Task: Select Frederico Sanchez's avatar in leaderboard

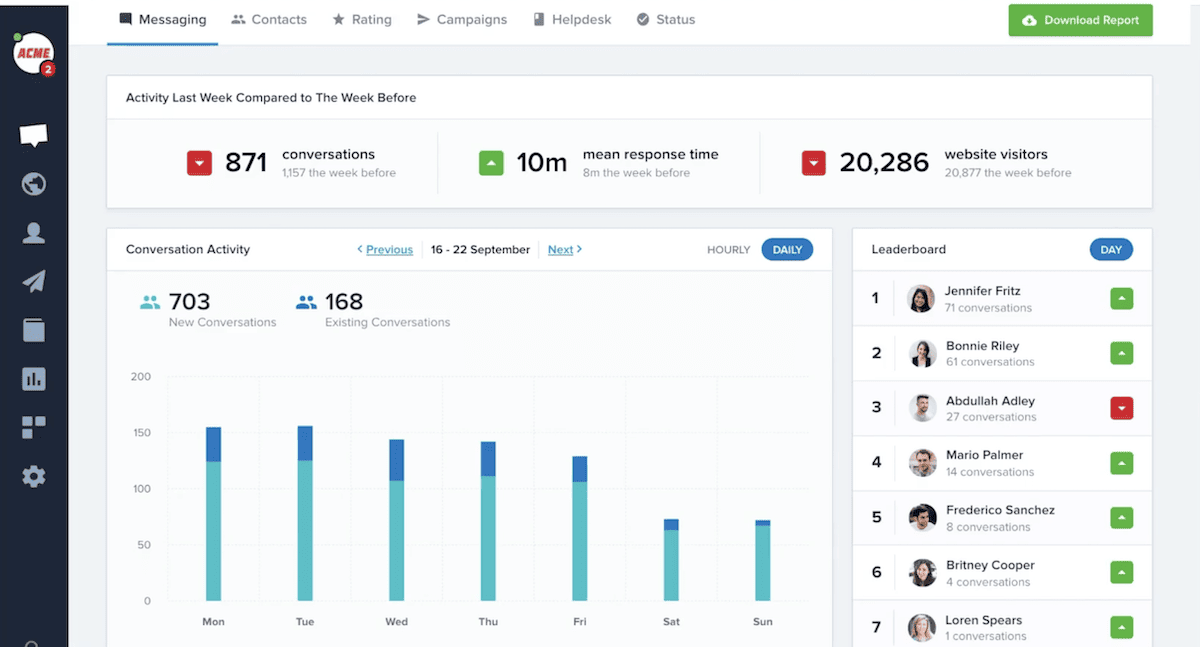Action: click(x=921, y=518)
